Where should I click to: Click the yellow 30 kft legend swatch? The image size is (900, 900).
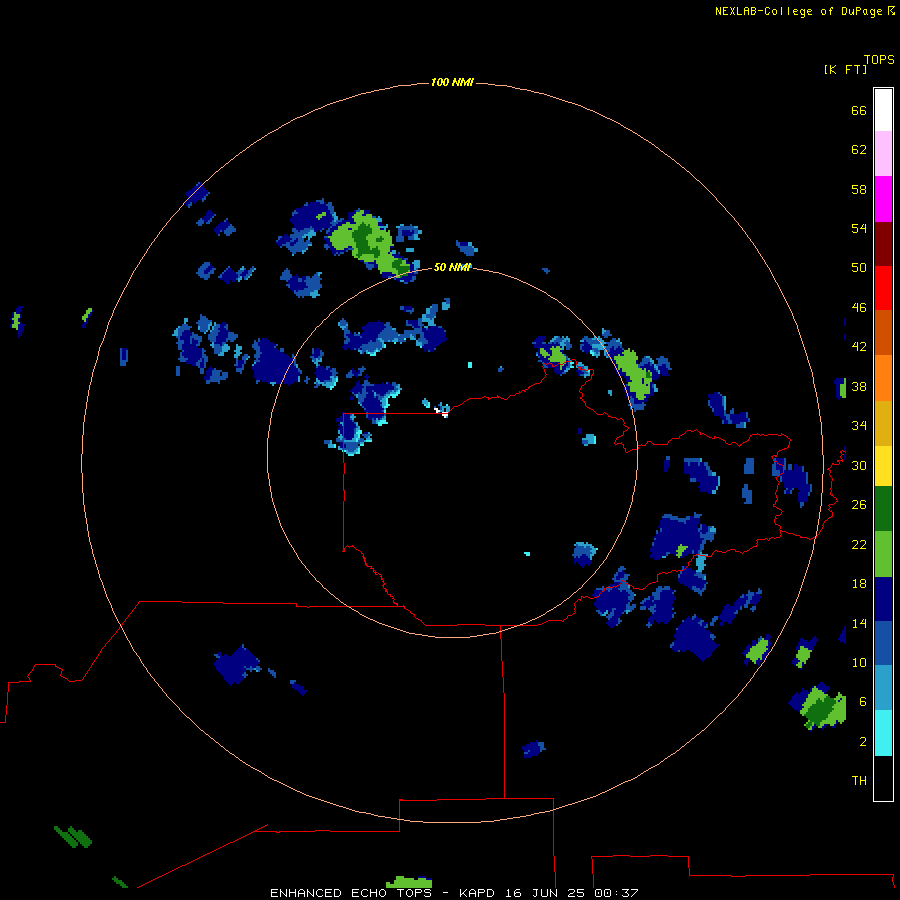pyautogui.click(x=883, y=466)
